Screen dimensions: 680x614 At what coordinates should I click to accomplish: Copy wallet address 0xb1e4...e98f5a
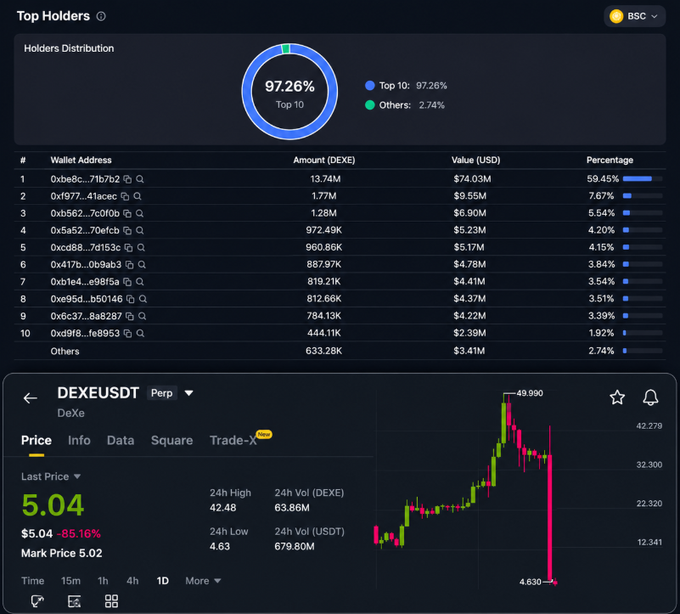[127, 282]
